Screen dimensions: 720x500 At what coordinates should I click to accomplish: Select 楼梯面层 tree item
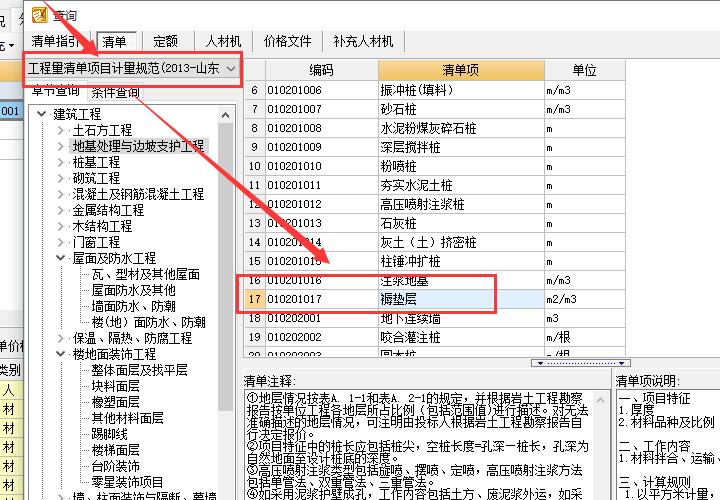click(115, 450)
